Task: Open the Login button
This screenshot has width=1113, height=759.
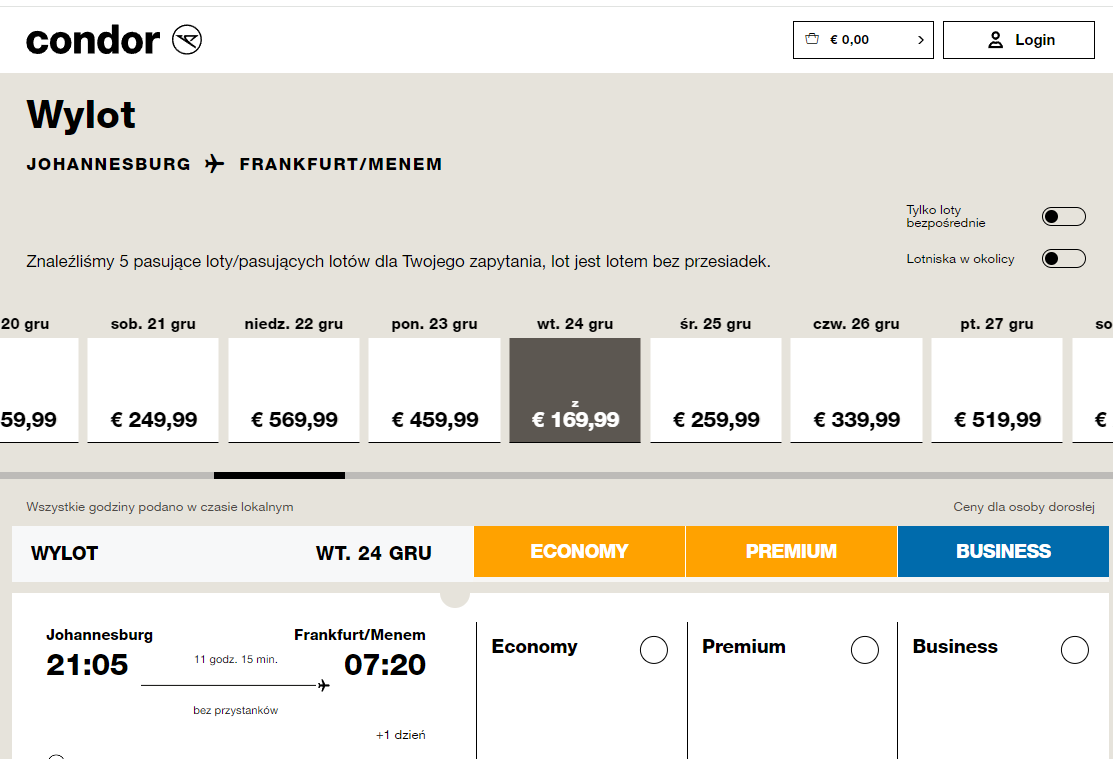Action: pos(1019,40)
